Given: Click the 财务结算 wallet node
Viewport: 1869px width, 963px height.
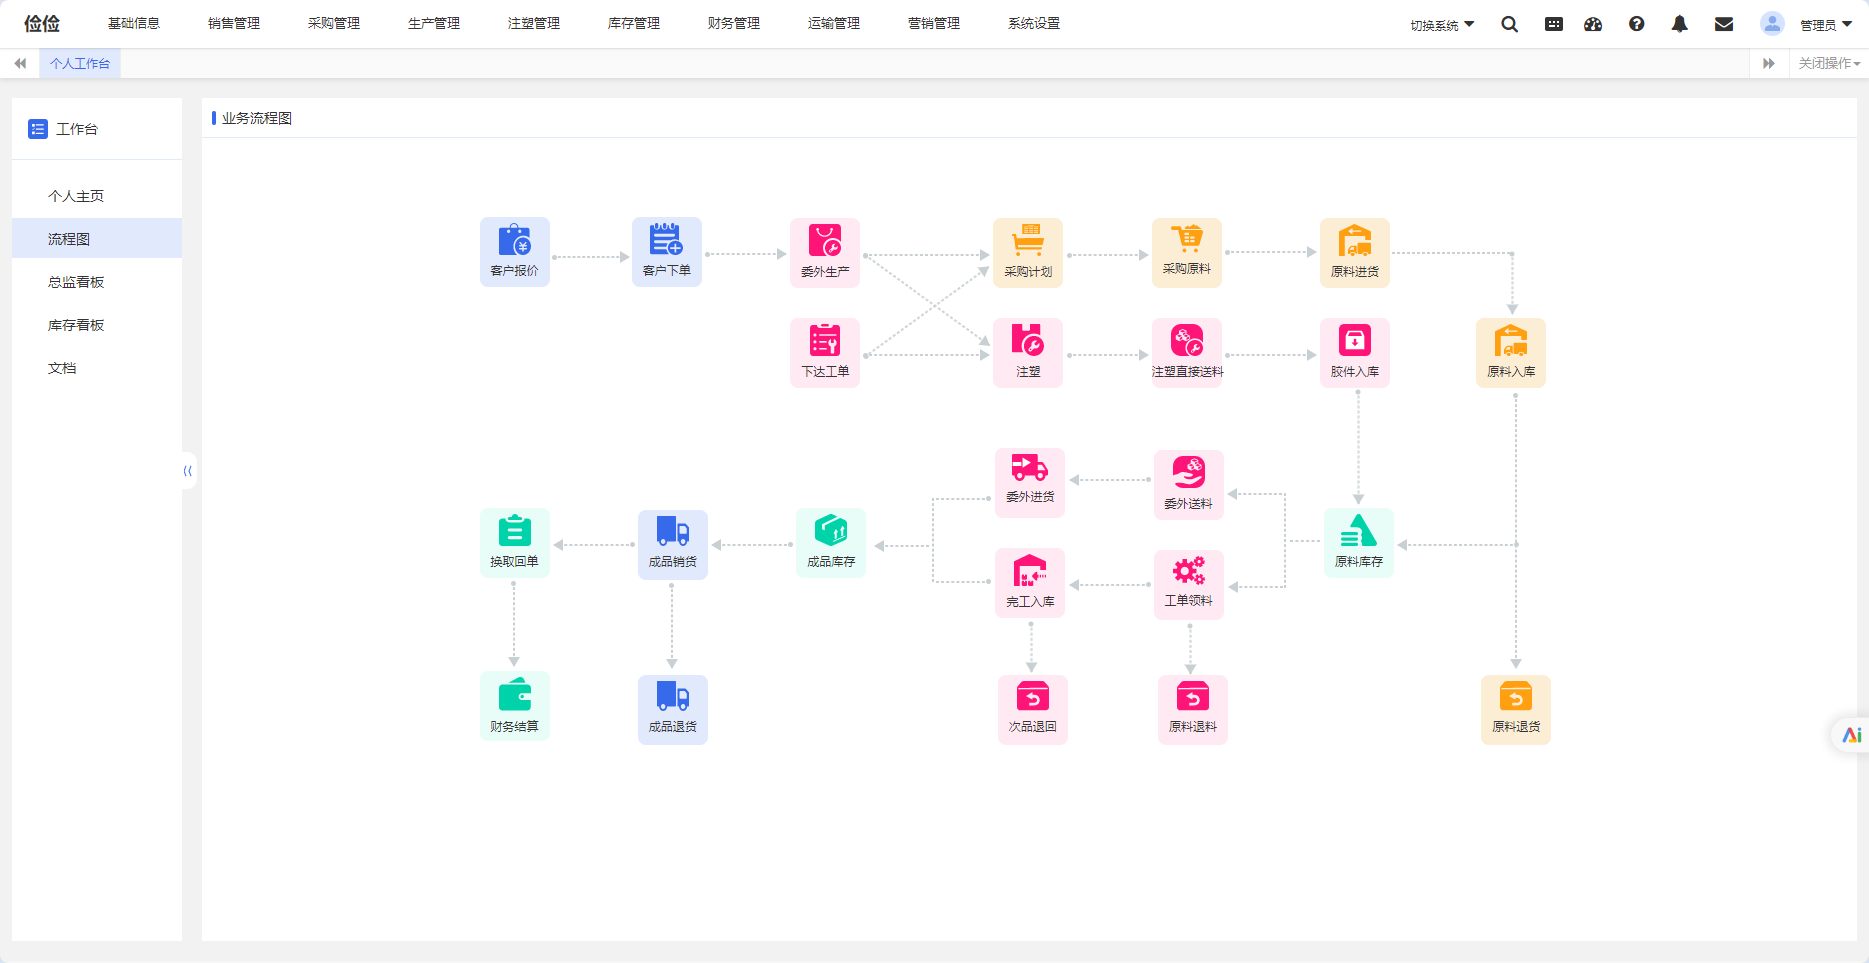Looking at the screenshot, I should tap(515, 706).
